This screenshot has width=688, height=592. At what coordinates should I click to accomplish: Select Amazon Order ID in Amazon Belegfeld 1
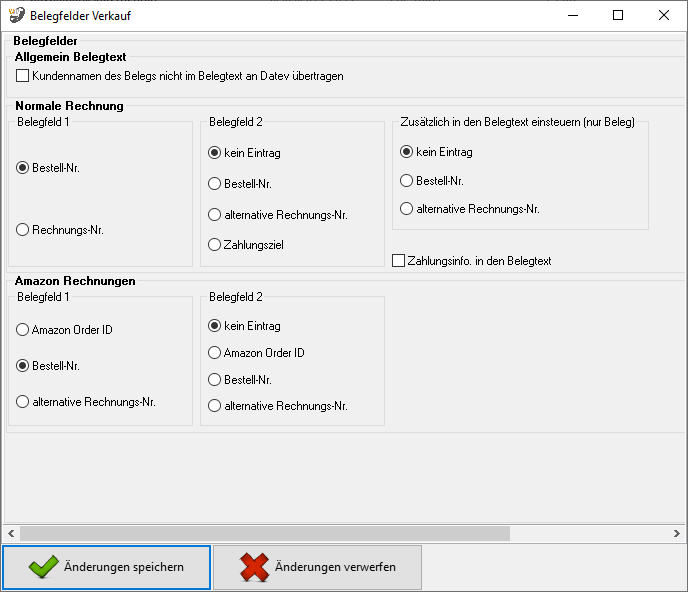[23, 330]
